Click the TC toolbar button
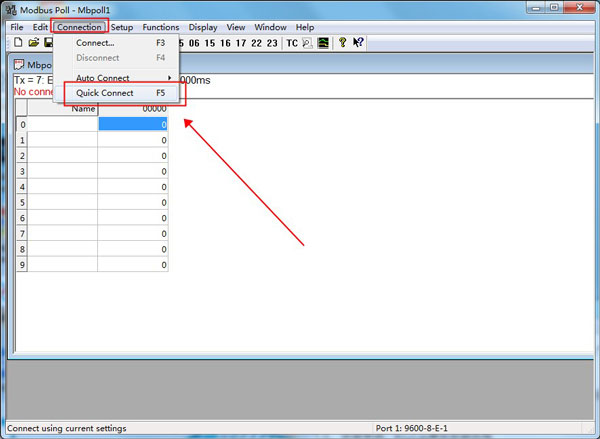Viewport: 600px width, 439px height. [291, 43]
